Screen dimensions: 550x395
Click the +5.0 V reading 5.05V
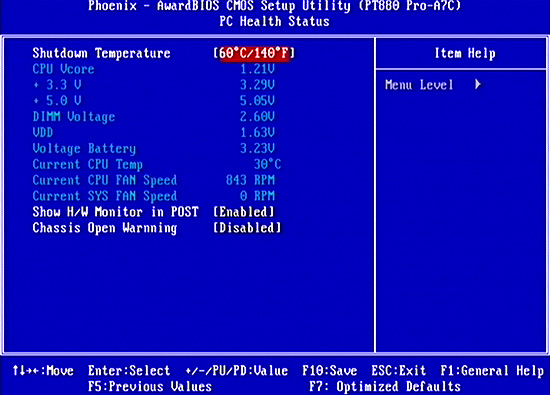[x=257, y=101]
